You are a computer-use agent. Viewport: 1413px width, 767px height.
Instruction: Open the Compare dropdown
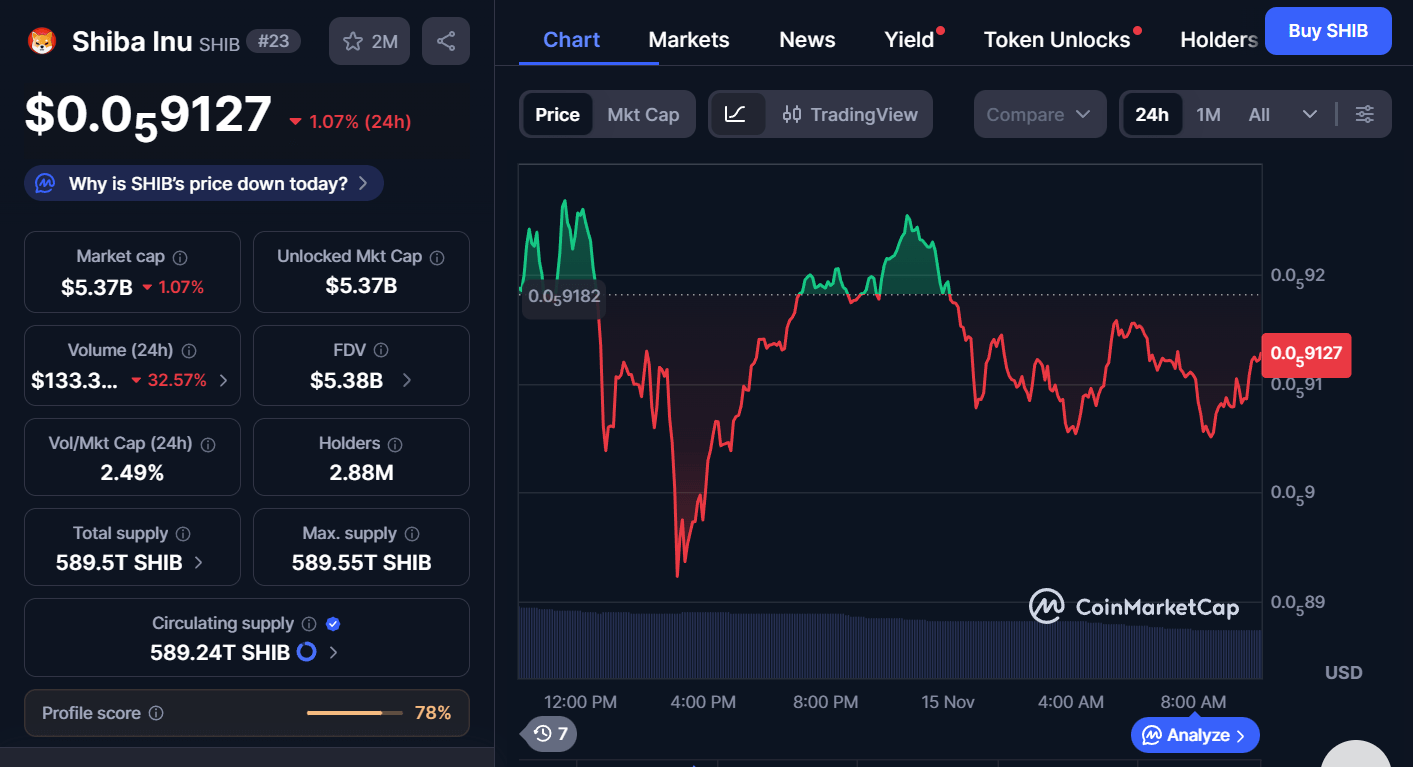1039,114
